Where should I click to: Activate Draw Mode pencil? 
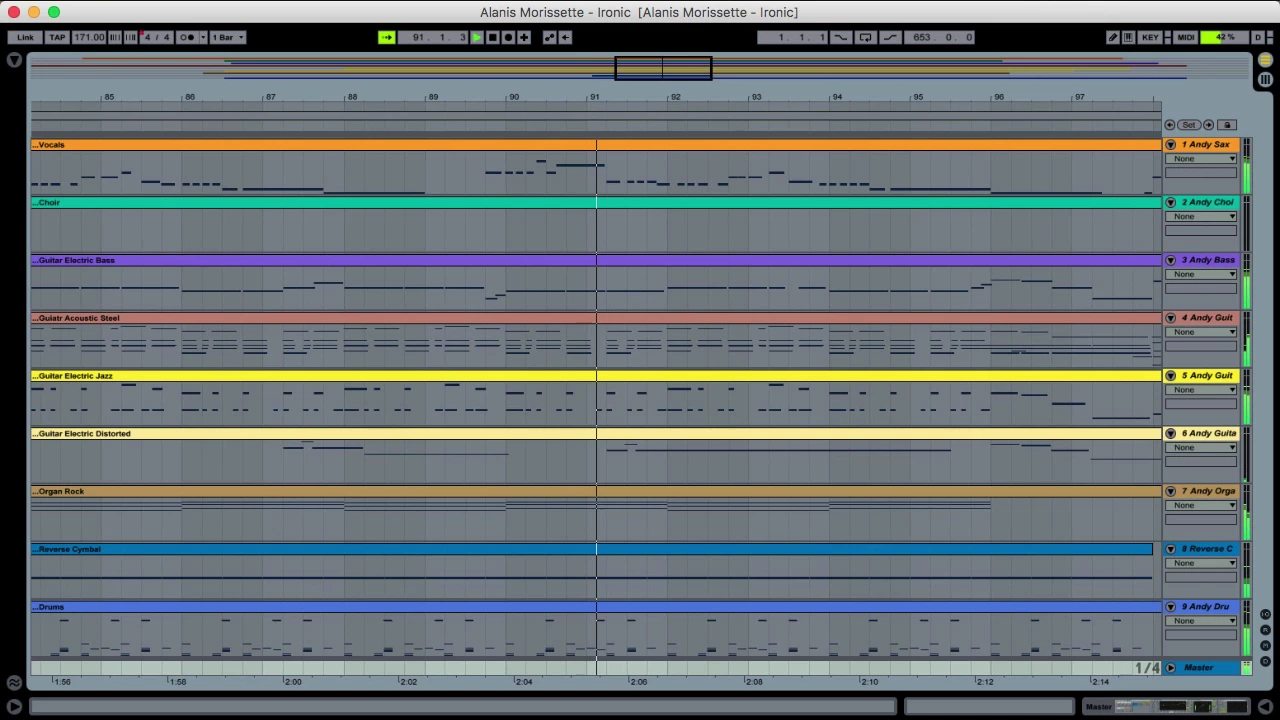pos(1113,37)
